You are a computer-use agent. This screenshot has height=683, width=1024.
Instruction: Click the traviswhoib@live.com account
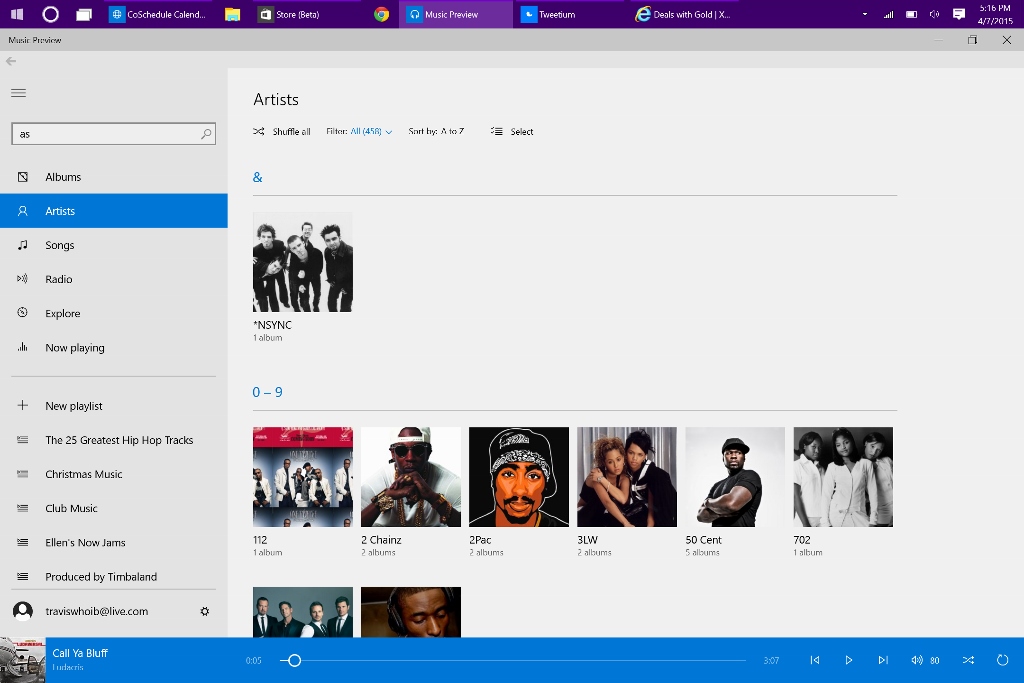tap(97, 611)
